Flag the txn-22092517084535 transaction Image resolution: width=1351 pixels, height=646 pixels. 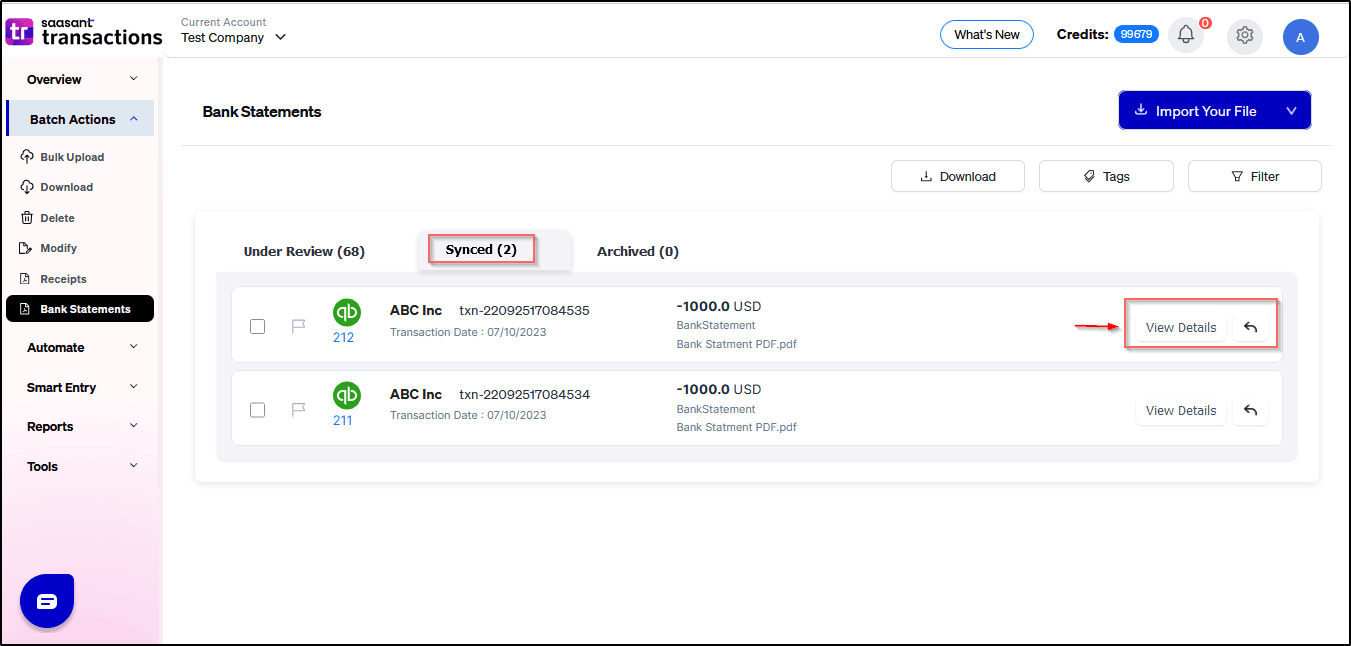[298, 326]
